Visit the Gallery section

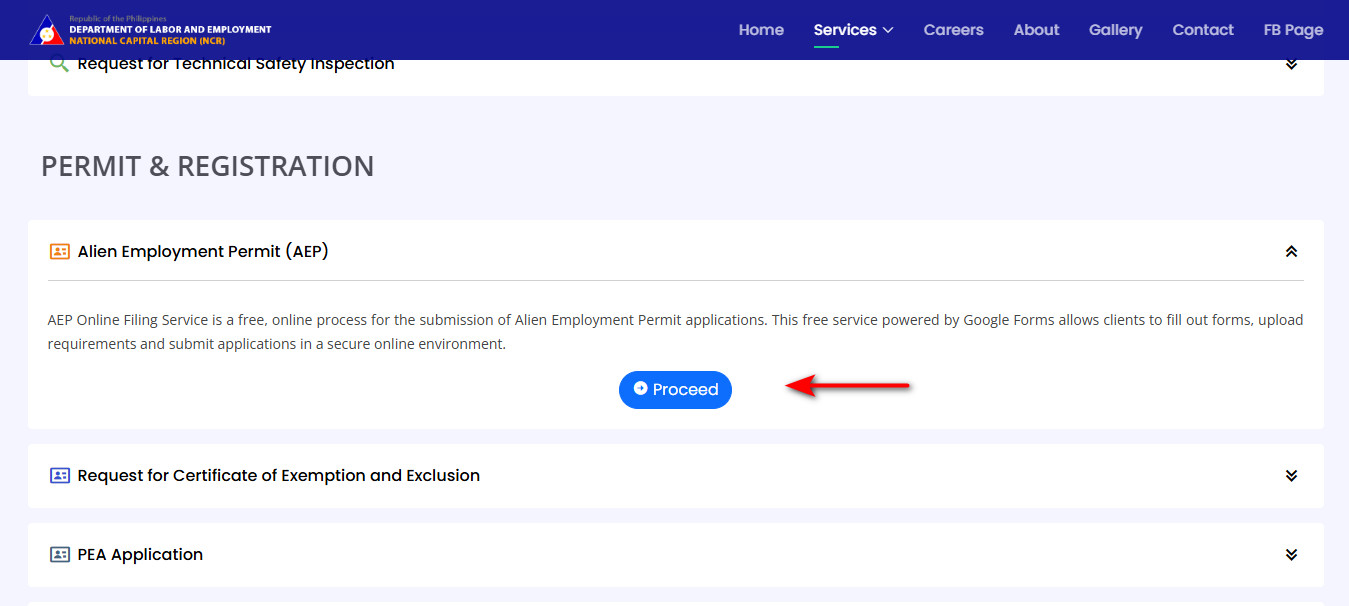coord(1115,29)
